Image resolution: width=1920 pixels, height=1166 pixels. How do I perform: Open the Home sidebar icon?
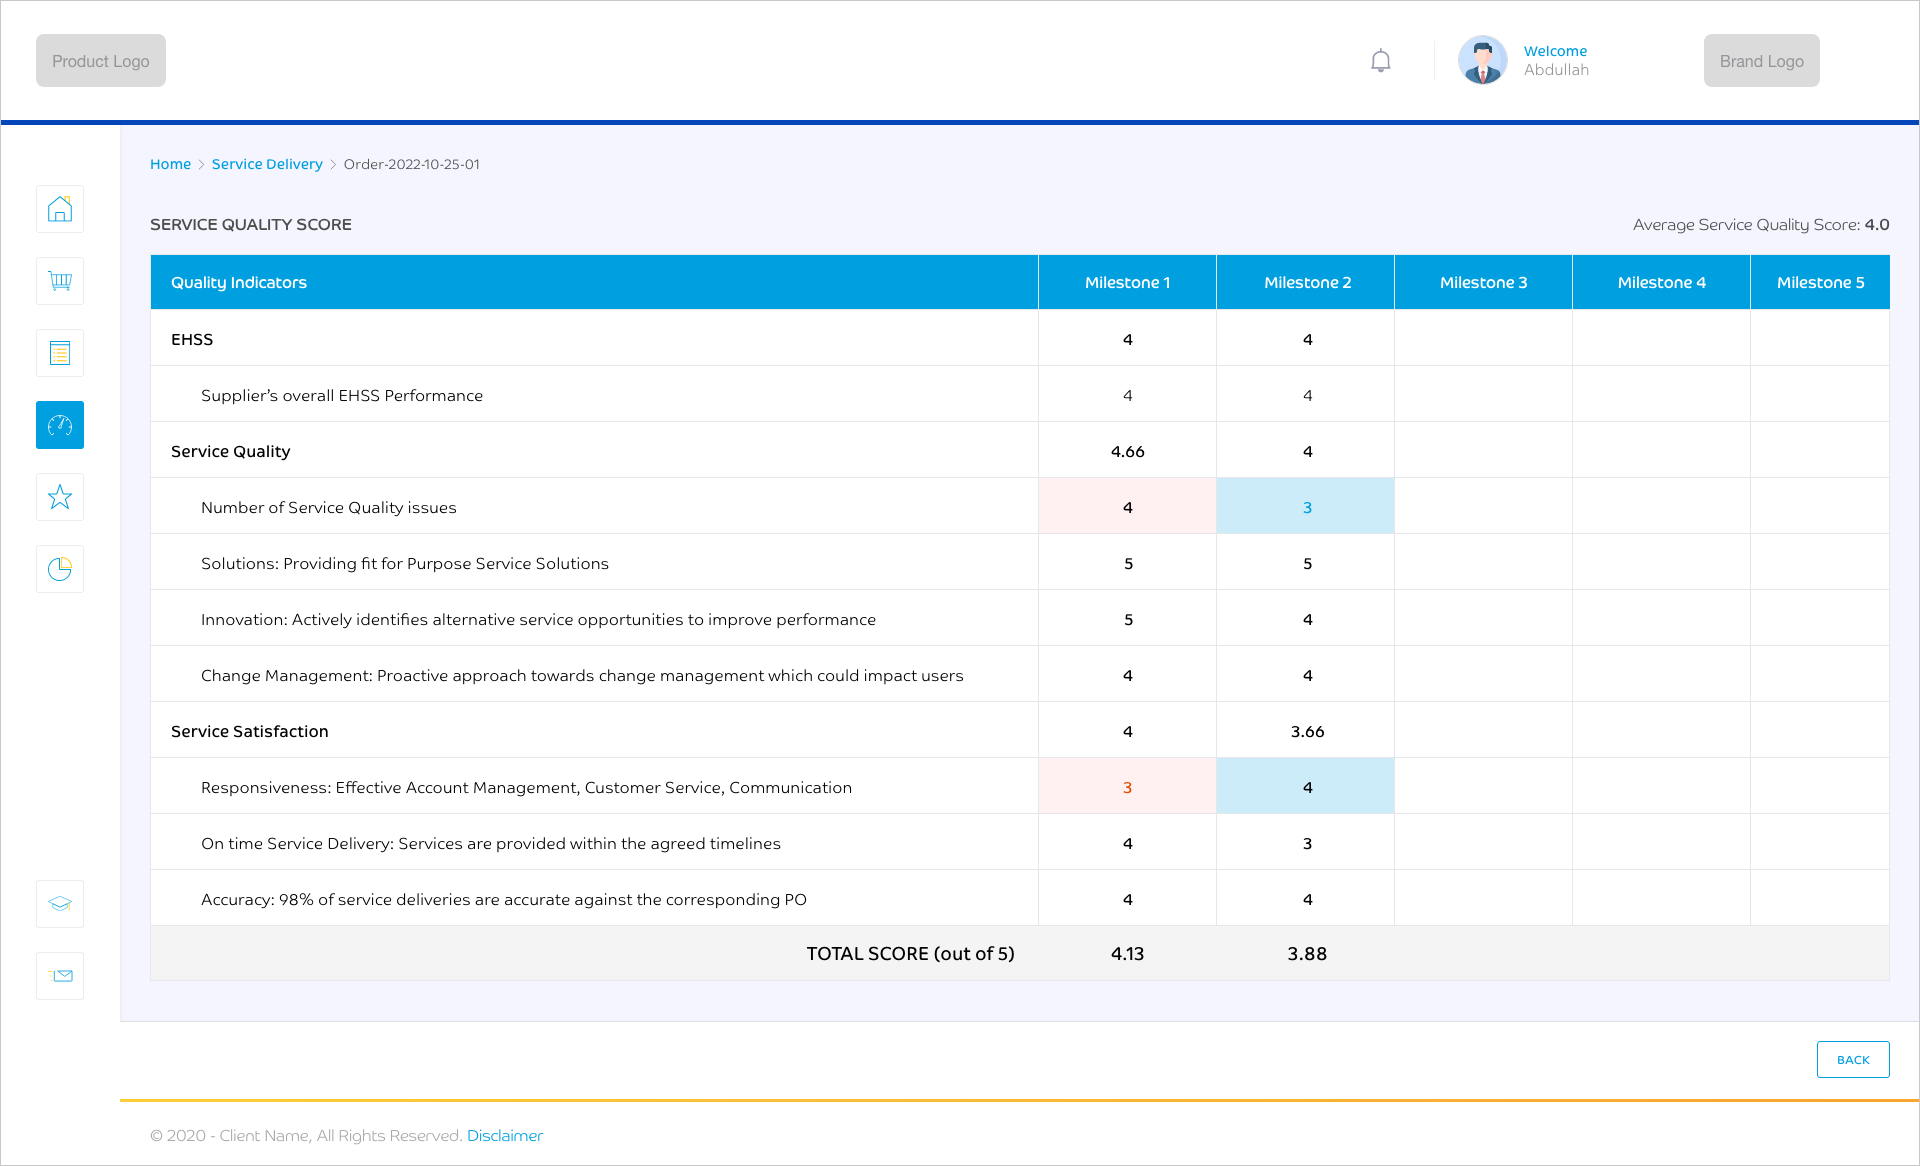point(60,209)
